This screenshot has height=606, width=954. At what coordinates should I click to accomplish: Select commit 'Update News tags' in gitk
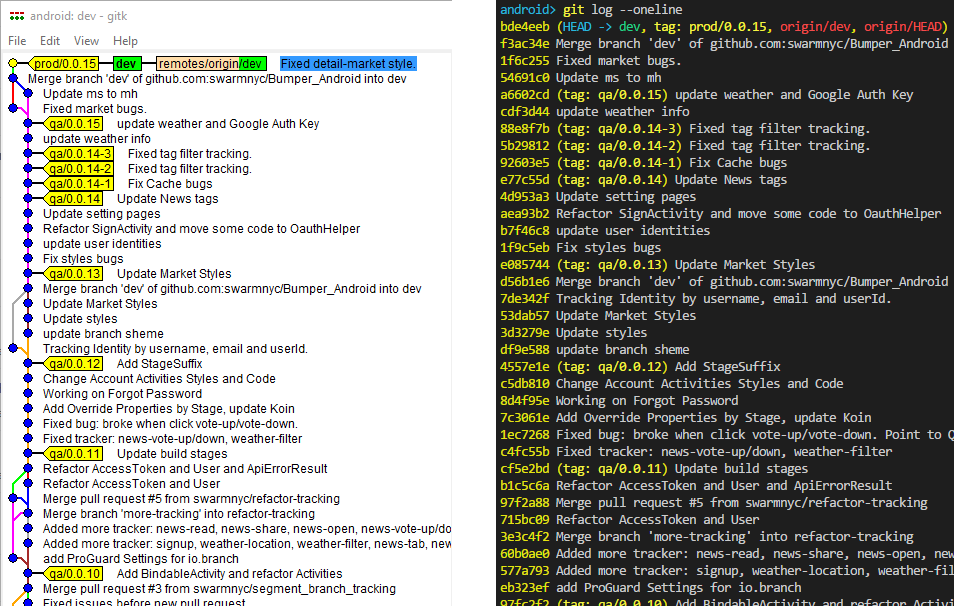point(167,198)
